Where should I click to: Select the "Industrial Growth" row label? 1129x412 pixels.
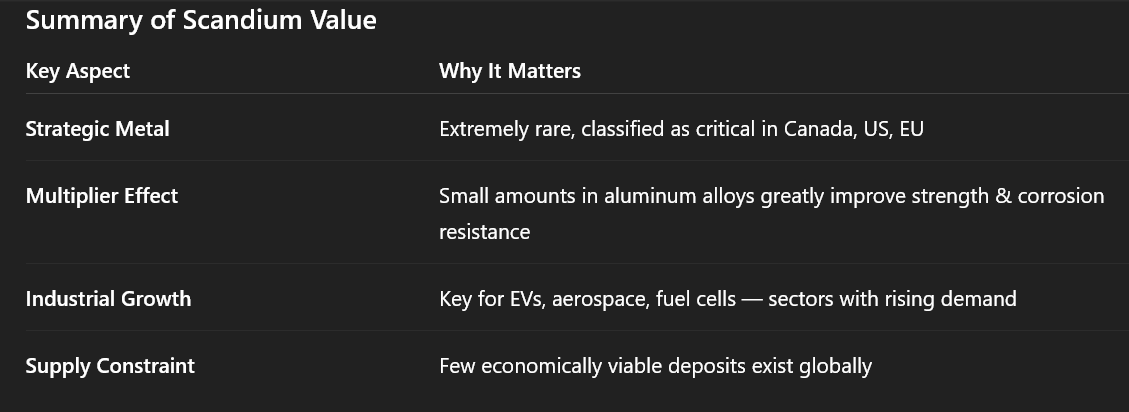coord(108,299)
